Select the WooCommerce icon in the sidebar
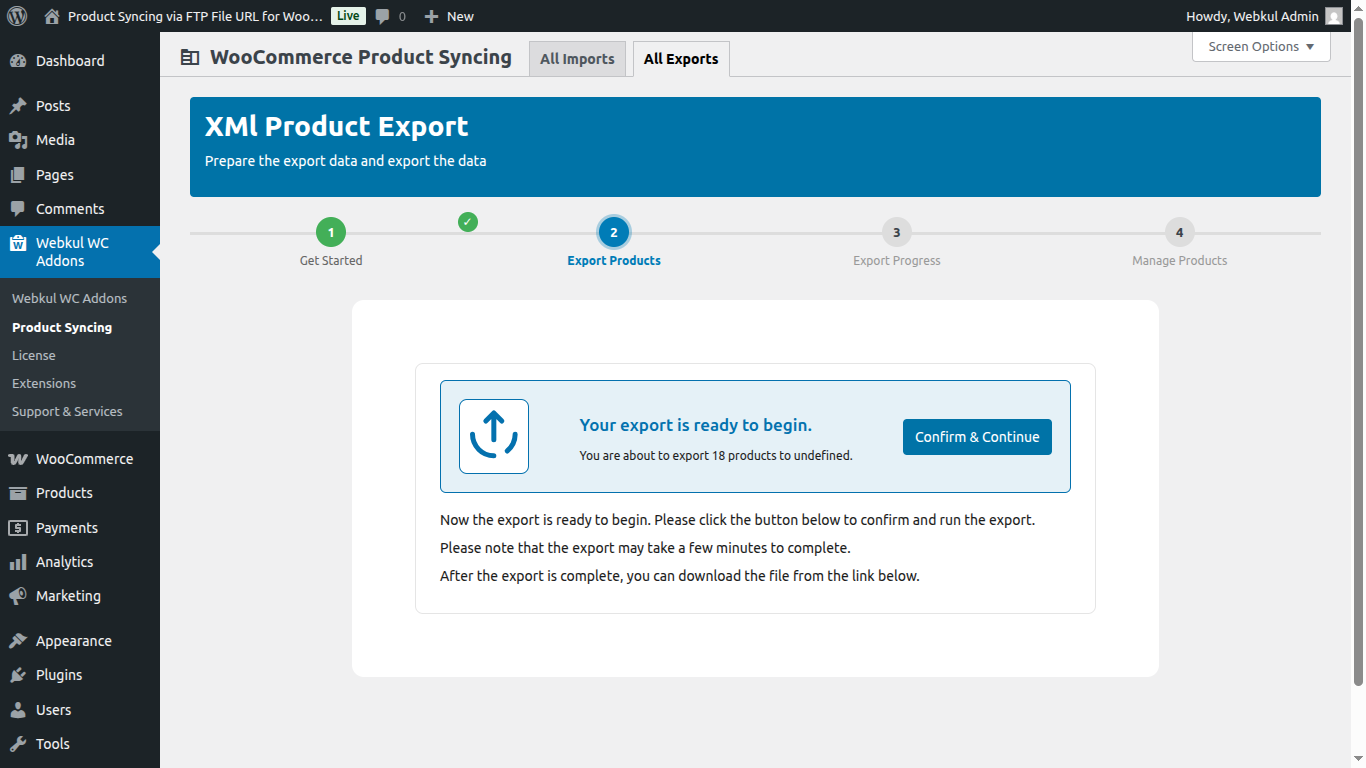The height and width of the screenshot is (768, 1366). (18, 458)
